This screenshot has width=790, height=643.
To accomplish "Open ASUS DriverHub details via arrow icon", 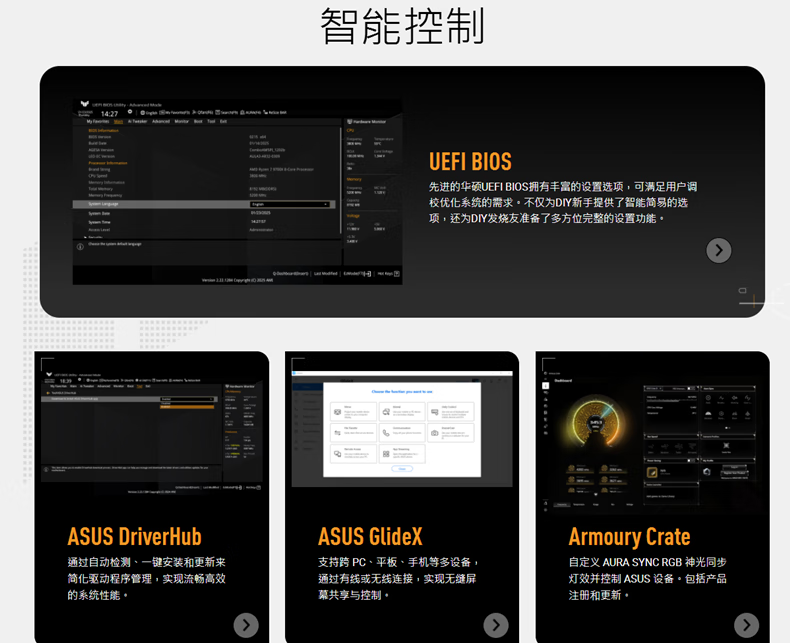I will tap(246, 625).
